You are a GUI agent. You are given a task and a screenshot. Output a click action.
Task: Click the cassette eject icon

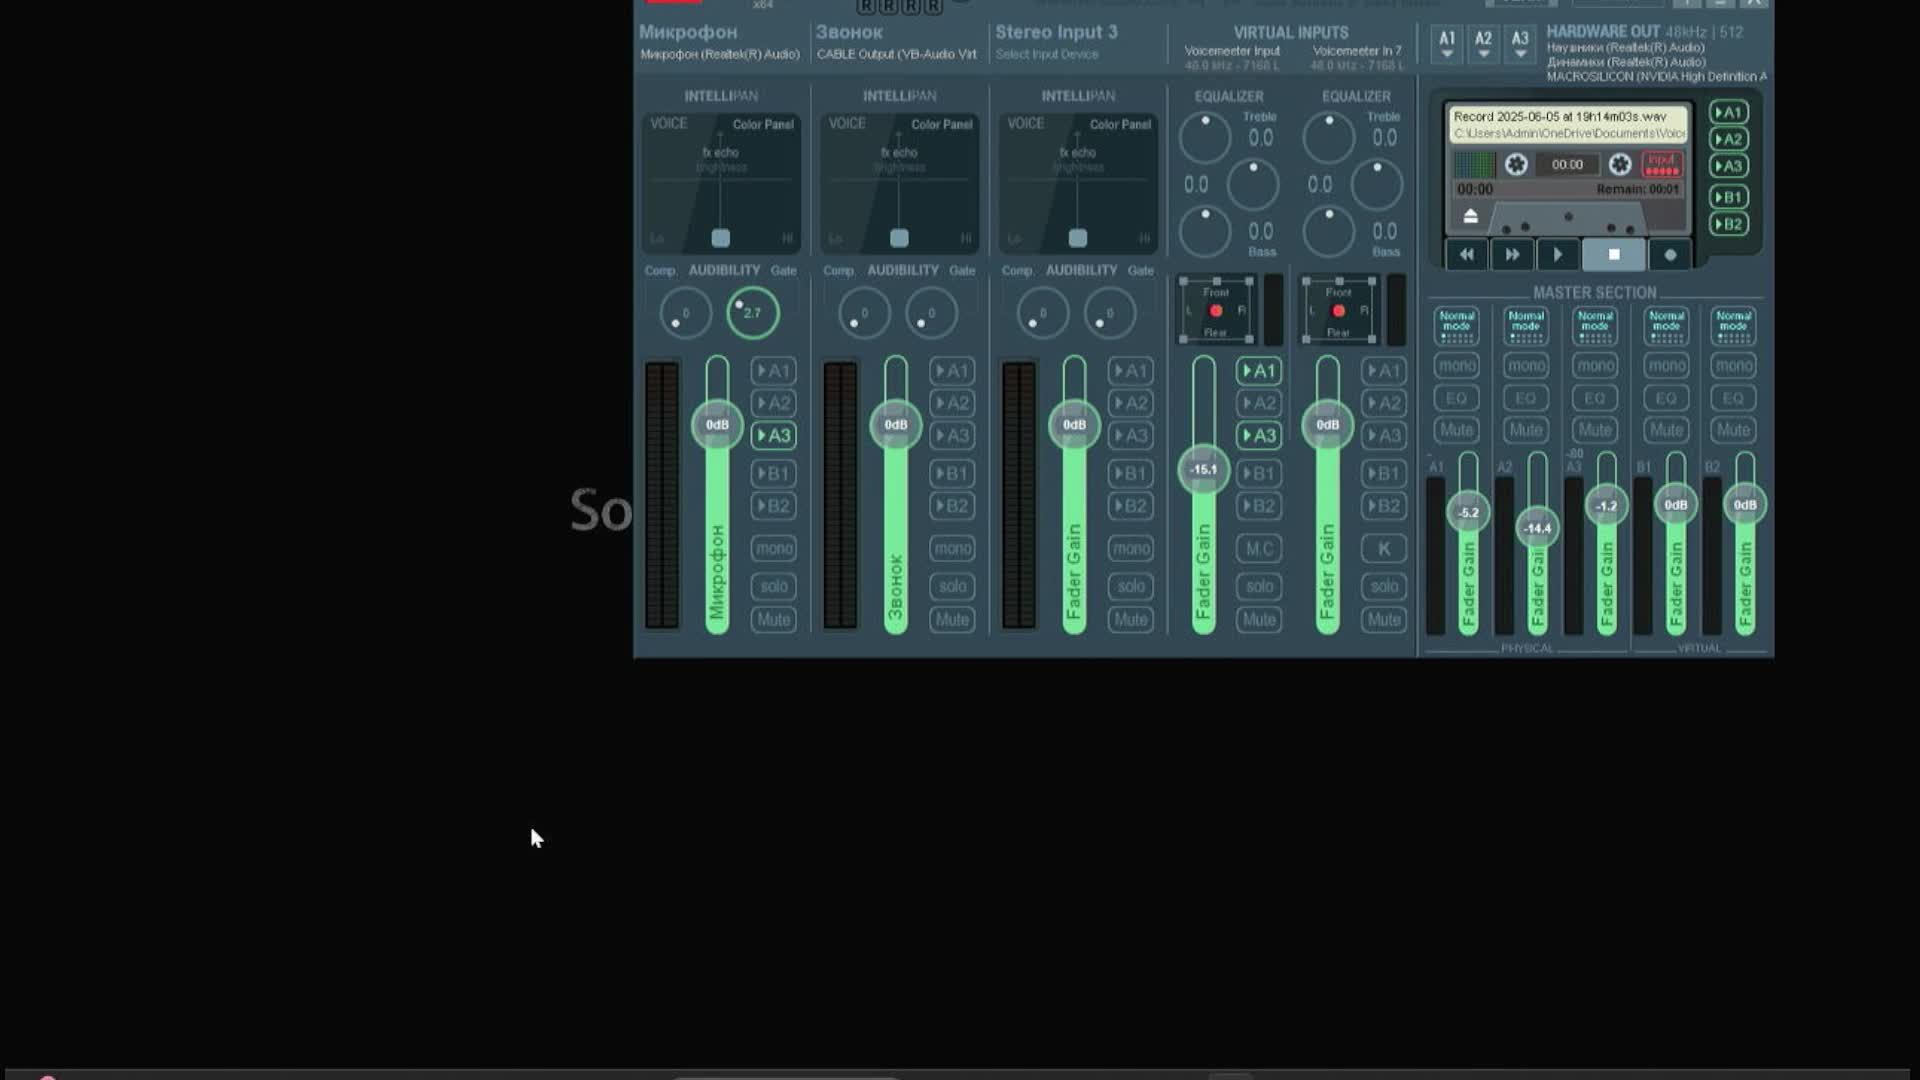tap(1470, 216)
